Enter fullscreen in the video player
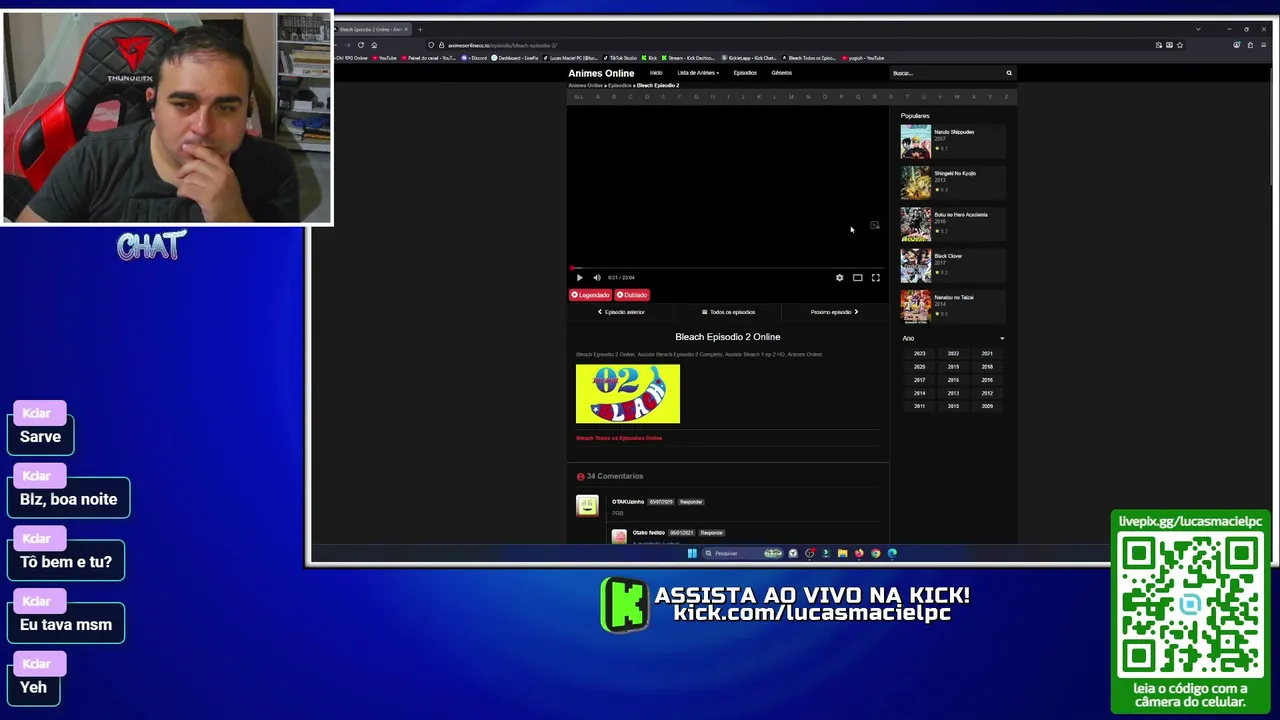The image size is (1280, 720). [875, 278]
